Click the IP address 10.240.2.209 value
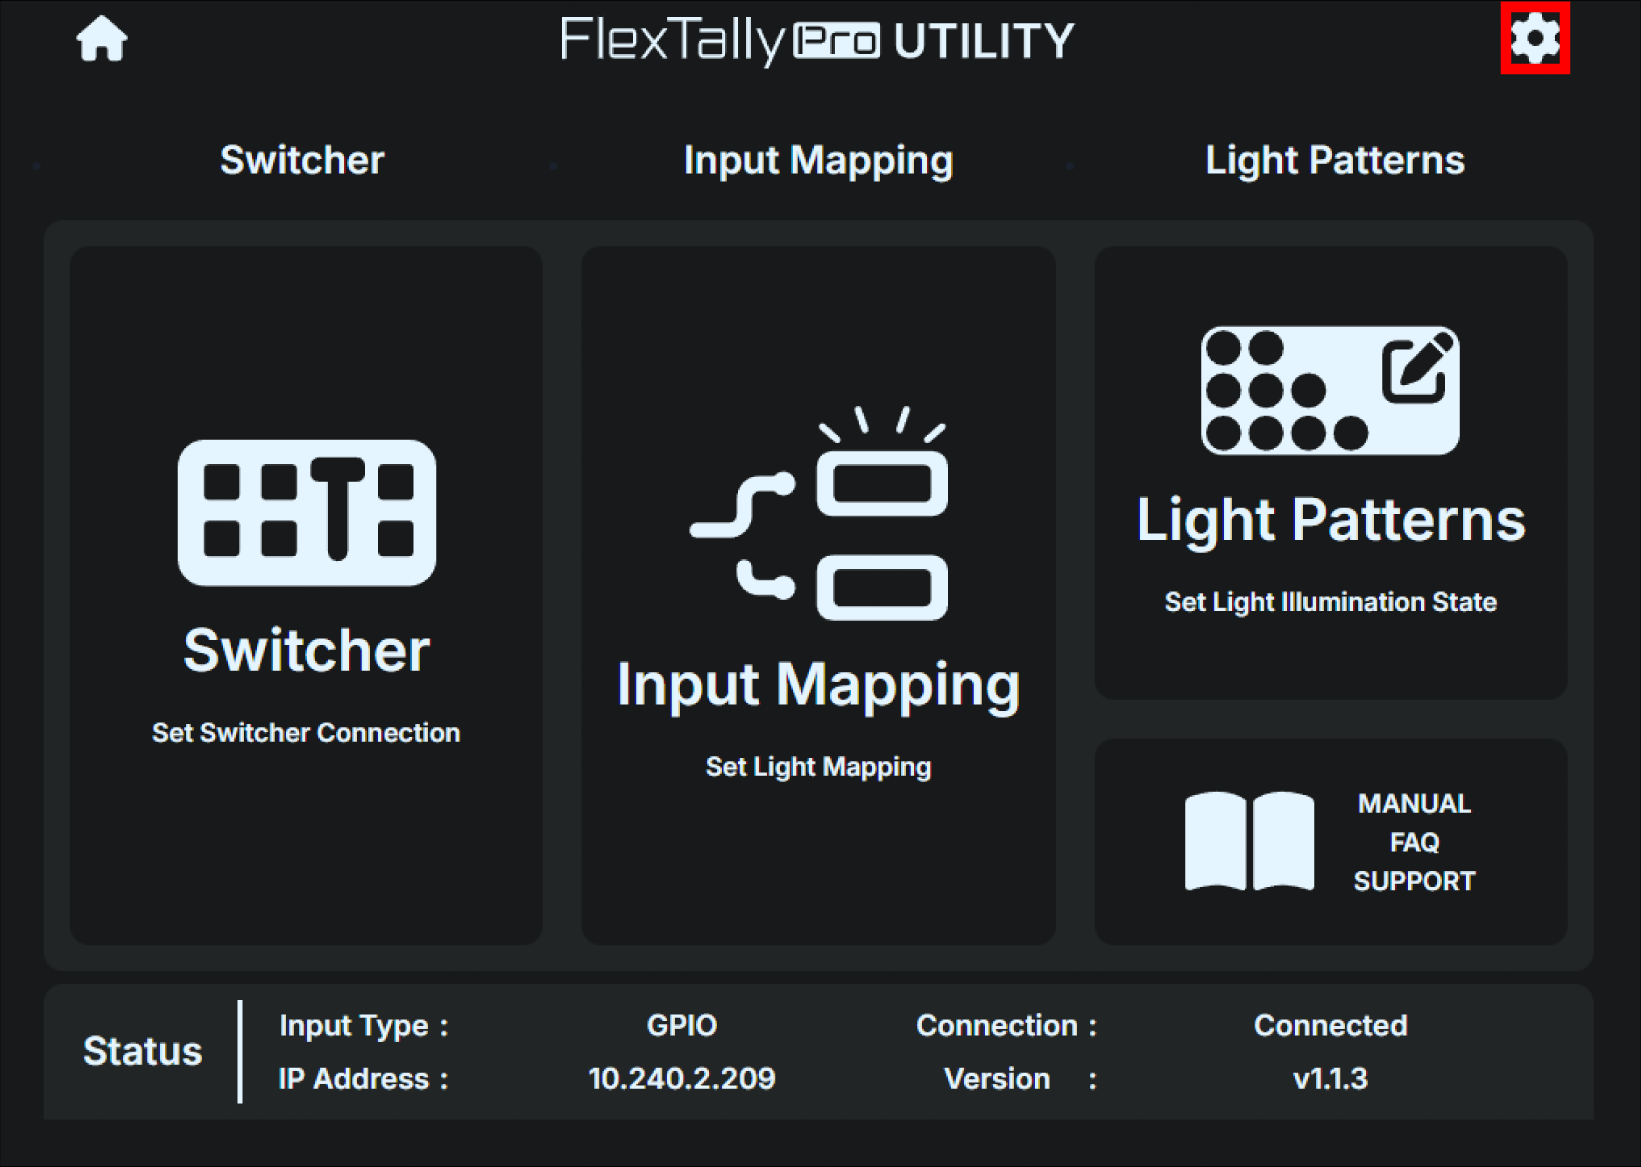 pyautogui.click(x=682, y=1078)
